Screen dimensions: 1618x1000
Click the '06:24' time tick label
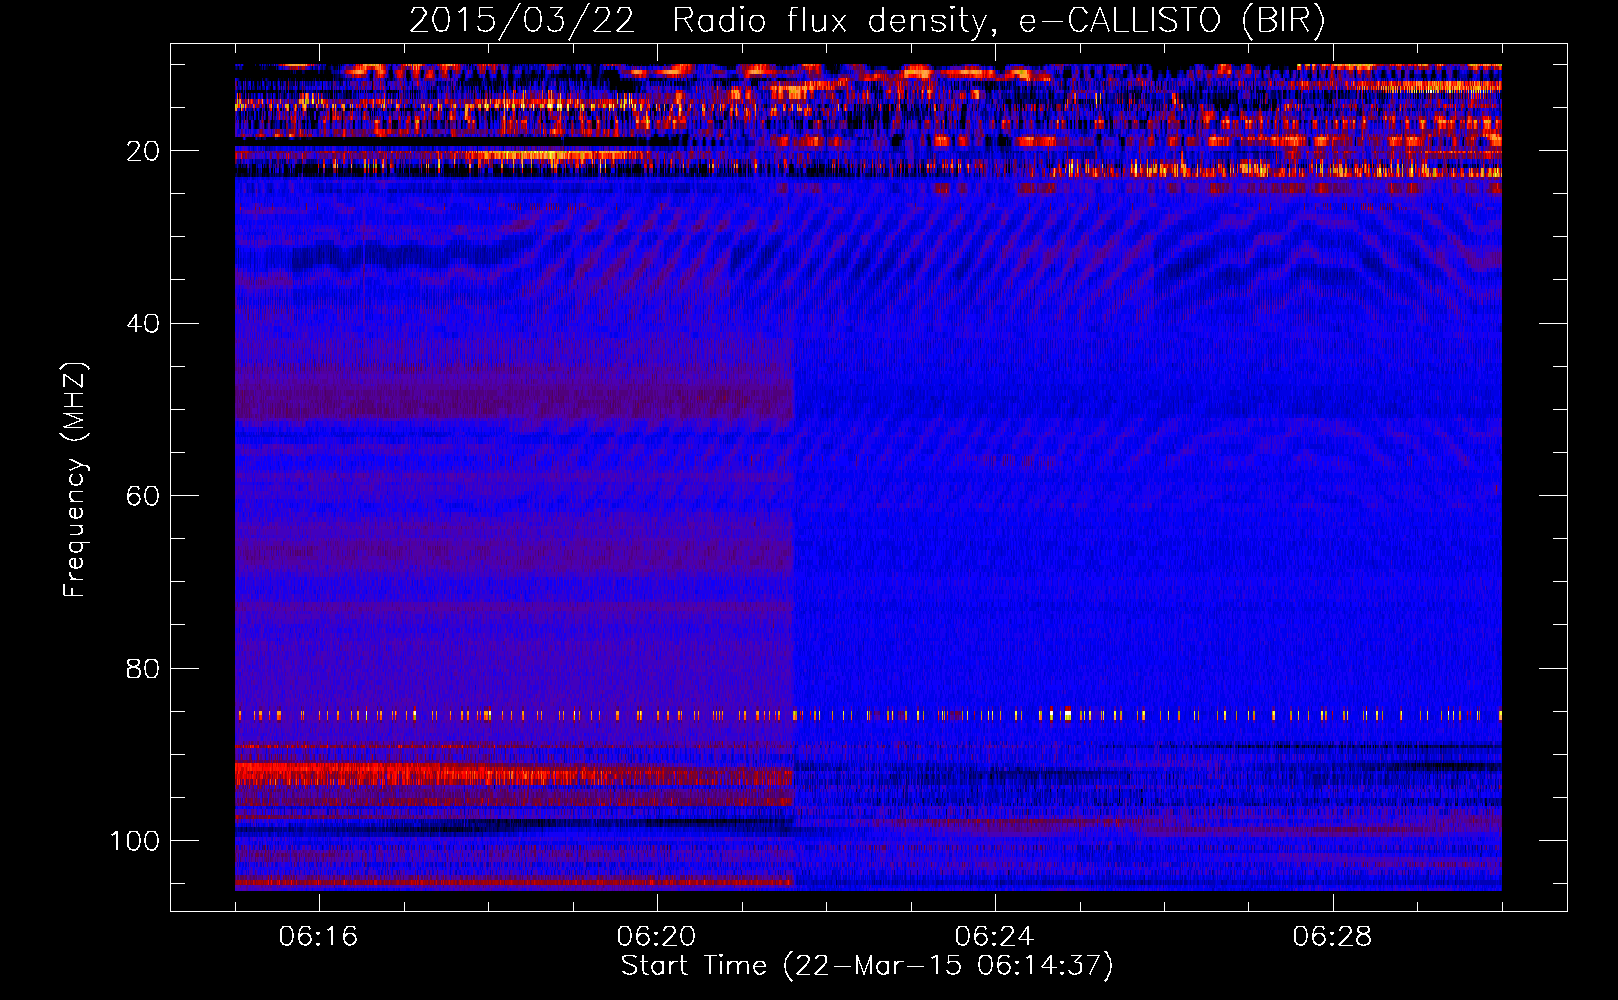pyautogui.click(x=994, y=937)
